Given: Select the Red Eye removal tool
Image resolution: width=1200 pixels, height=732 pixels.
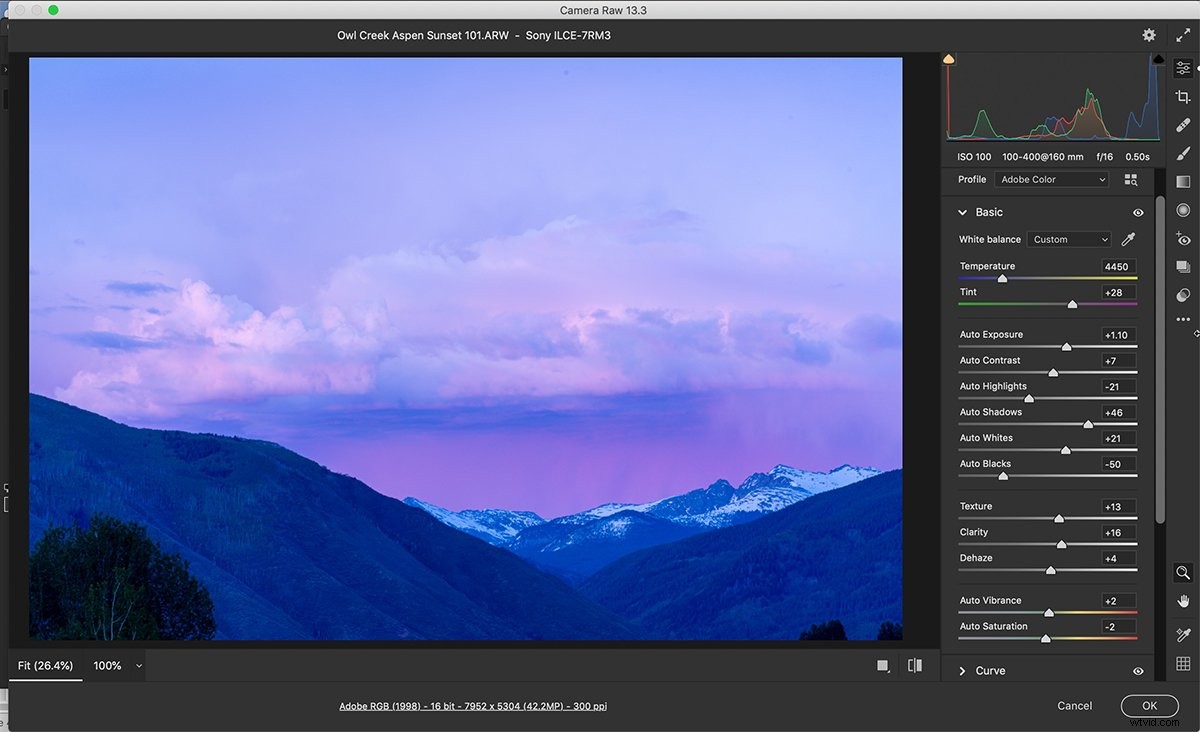Looking at the screenshot, I should [x=1183, y=239].
